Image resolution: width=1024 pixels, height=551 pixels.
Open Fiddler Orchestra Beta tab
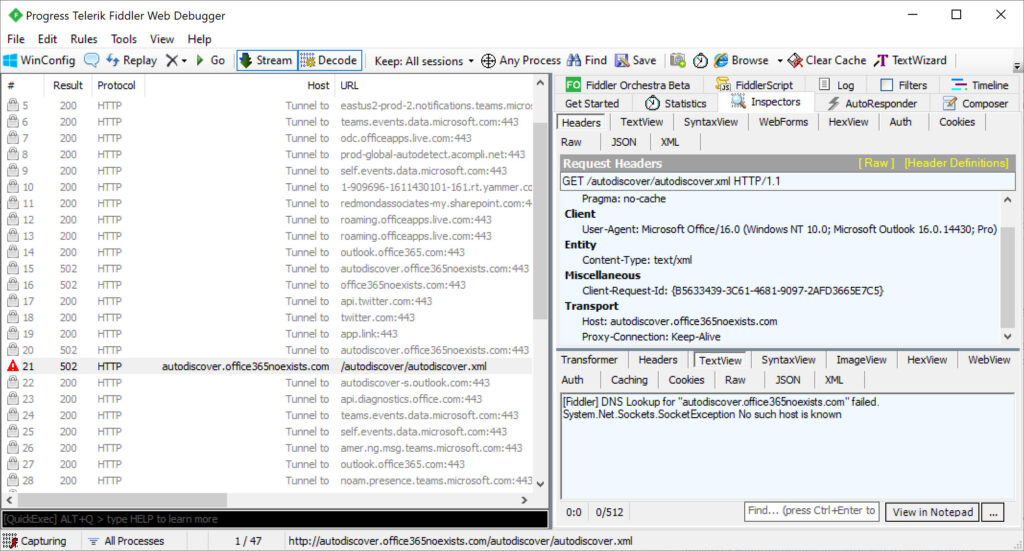tap(628, 85)
